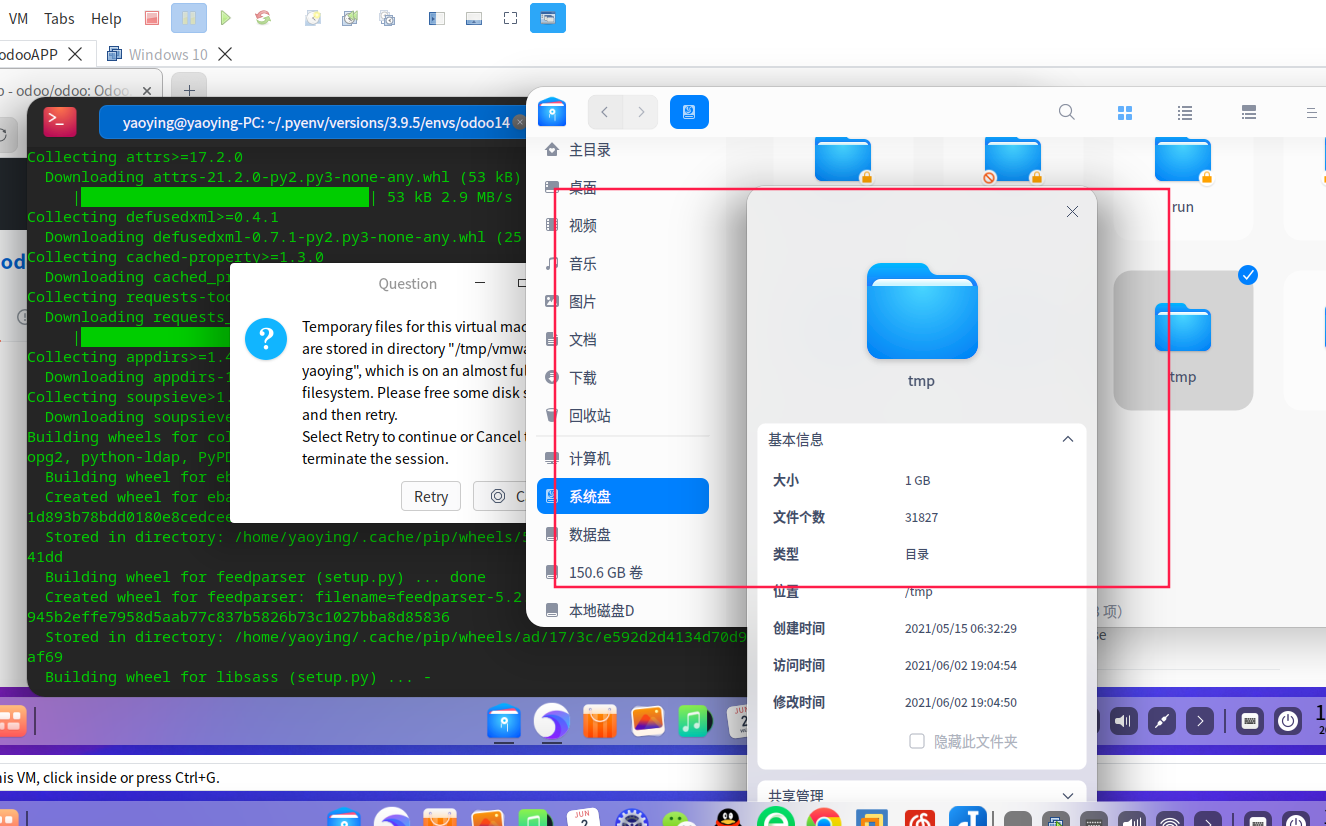Expand the 共享管理 section
Image resolution: width=1326 pixels, height=826 pixels.
[1068, 796]
